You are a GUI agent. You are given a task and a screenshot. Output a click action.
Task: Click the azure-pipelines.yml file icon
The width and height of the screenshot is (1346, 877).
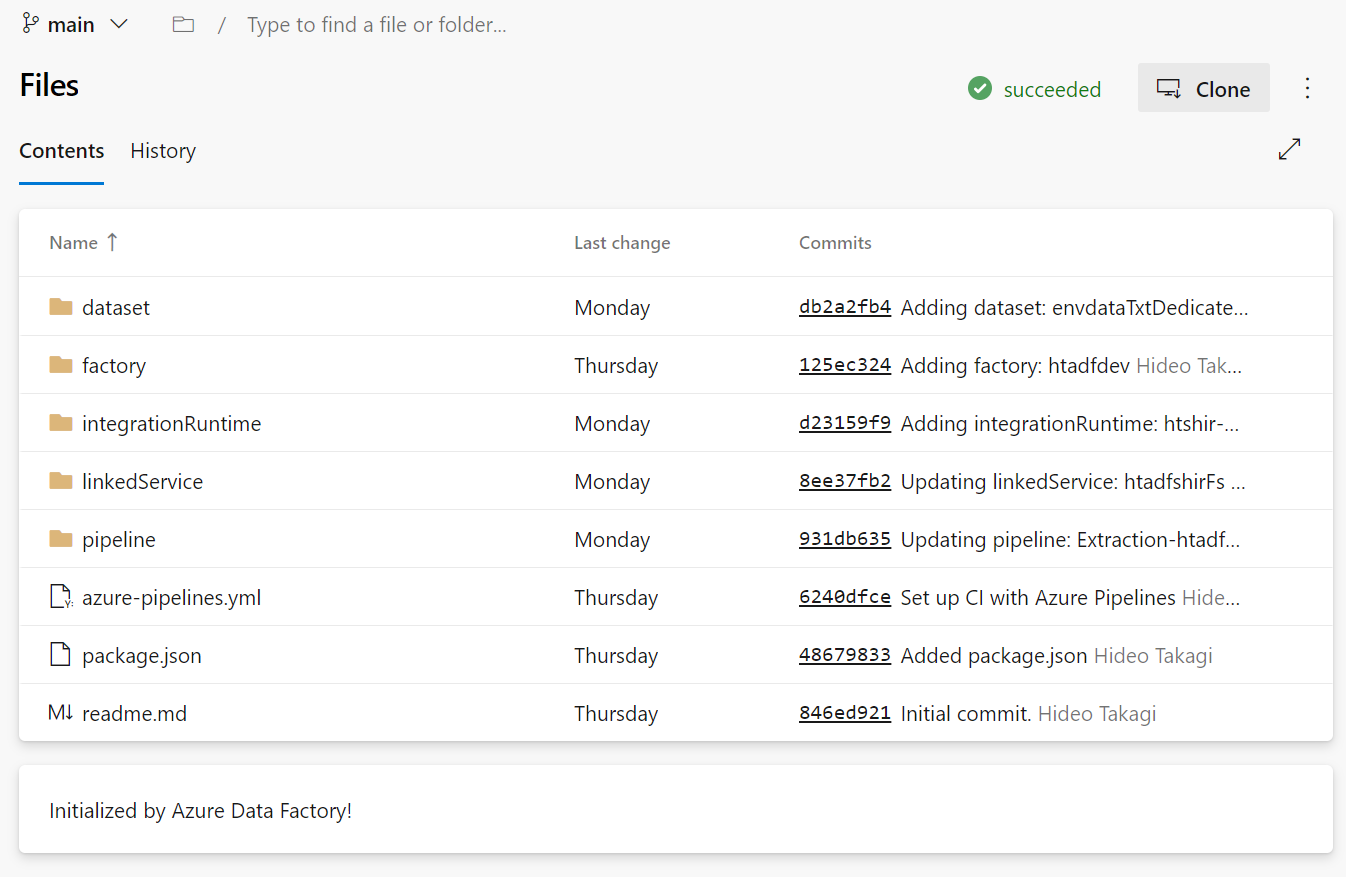pos(61,597)
